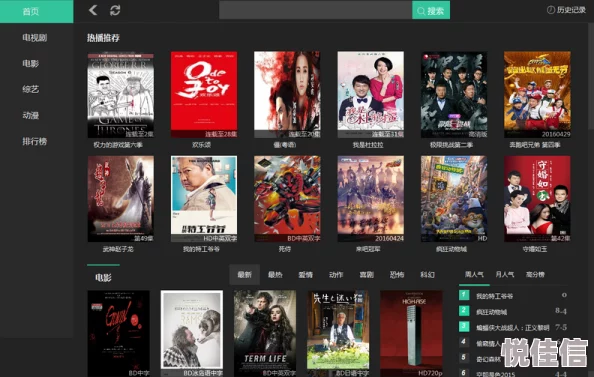Open the 疯狂动物城 Zootopia poster
This screenshot has width=594, height=377.
point(454,199)
